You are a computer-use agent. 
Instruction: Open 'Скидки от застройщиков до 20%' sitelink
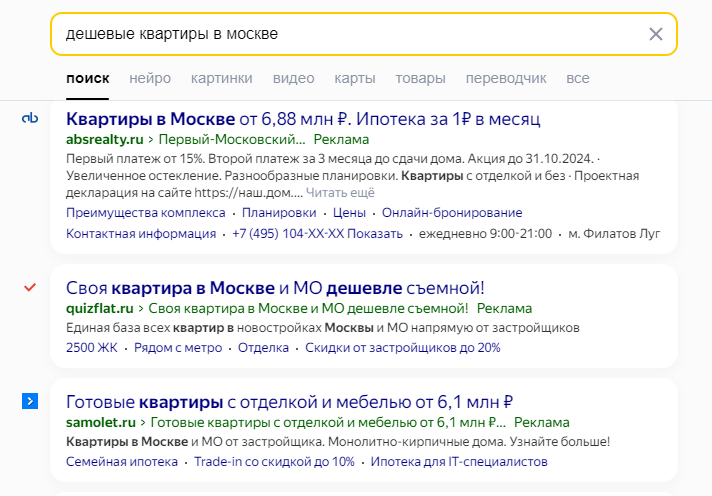(402, 347)
